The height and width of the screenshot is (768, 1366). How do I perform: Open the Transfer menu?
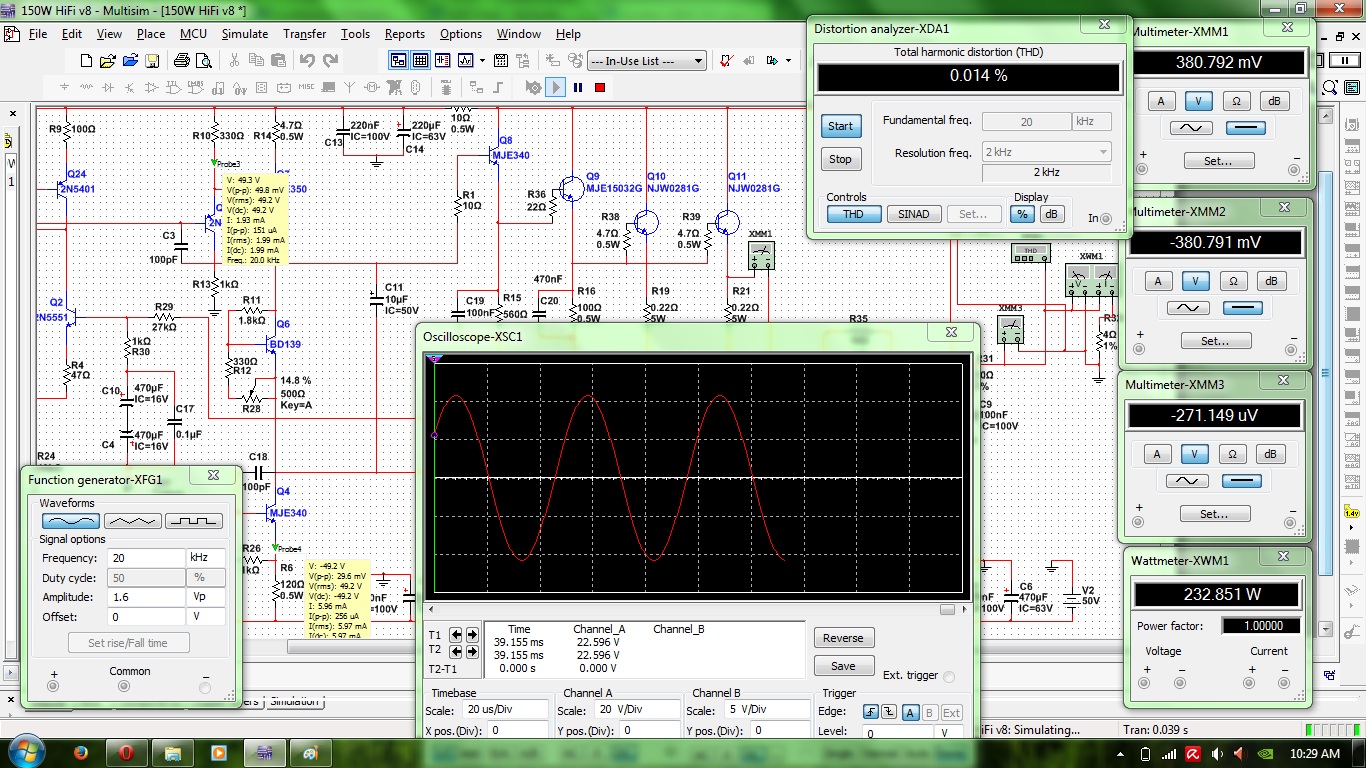click(x=304, y=34)
